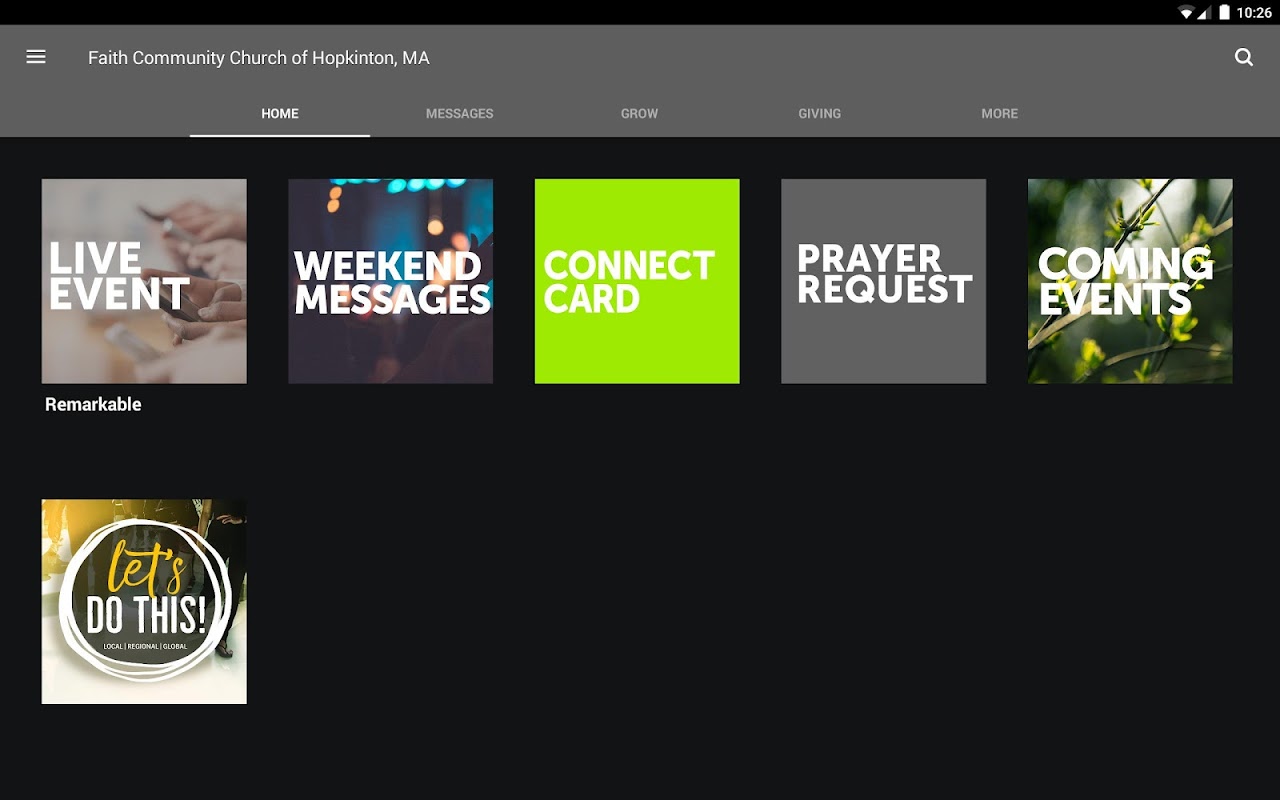The height and width of the screenshot is (800, 1280).
Task: Open the Messages tab
Action: coord(460,113)
